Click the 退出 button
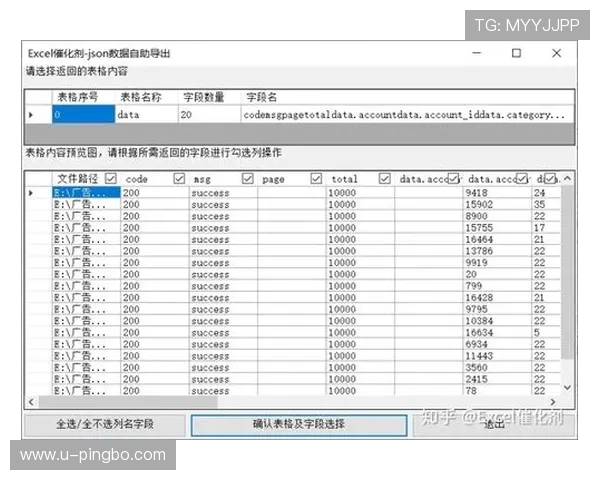 (494, 424)
